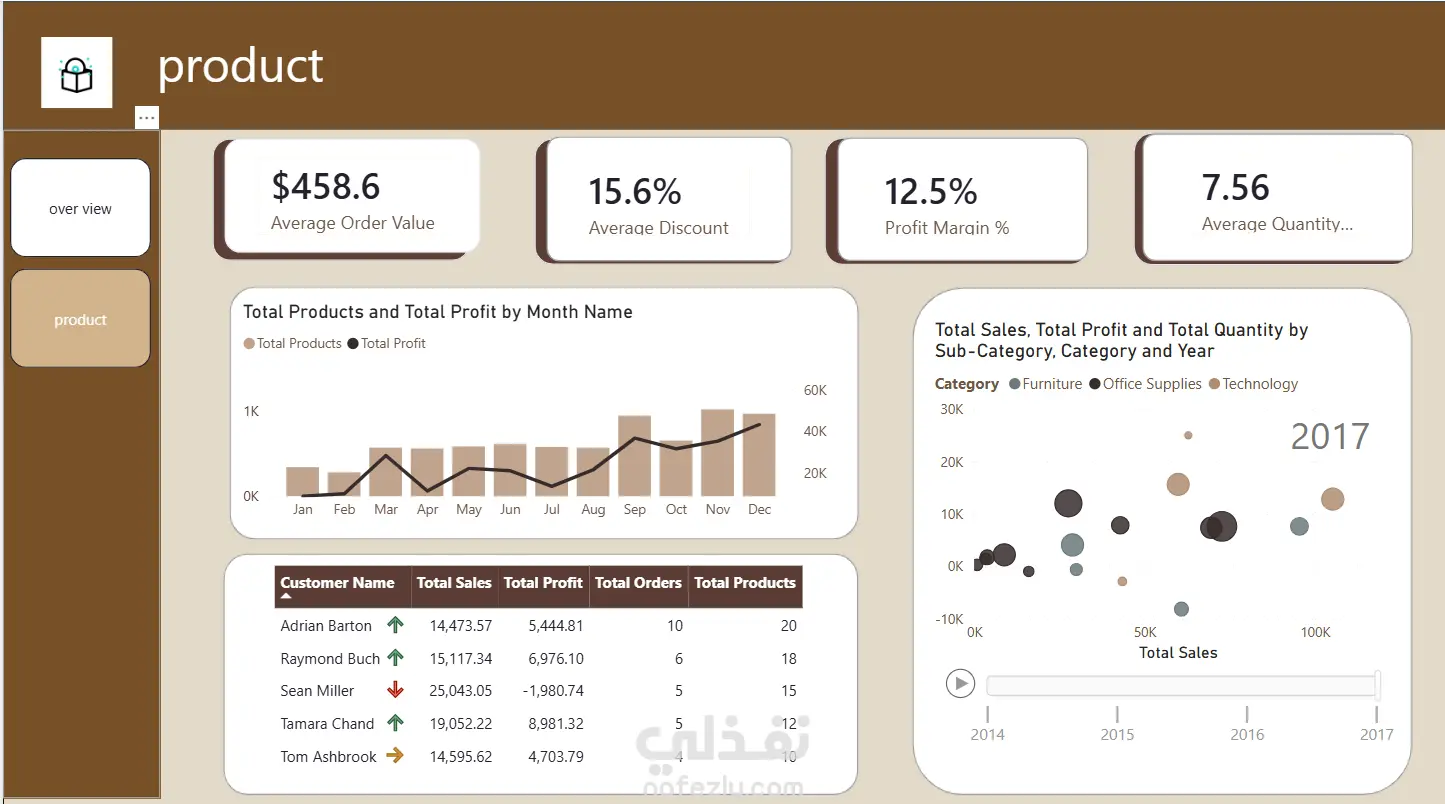The height and width of the screenshot is (804, 1445).
Task: Click red down arrow beside Sean Miller
Action: click(x=395, y=690)
